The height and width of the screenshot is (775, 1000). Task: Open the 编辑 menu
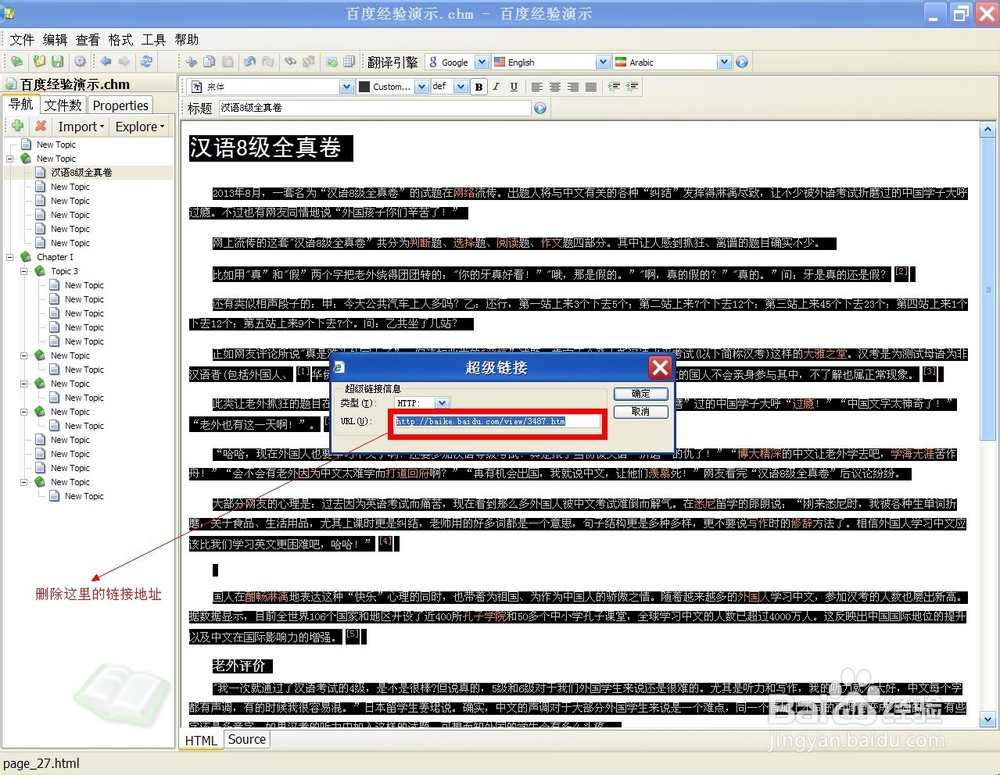pyautogui.click(x=55, y=40)
